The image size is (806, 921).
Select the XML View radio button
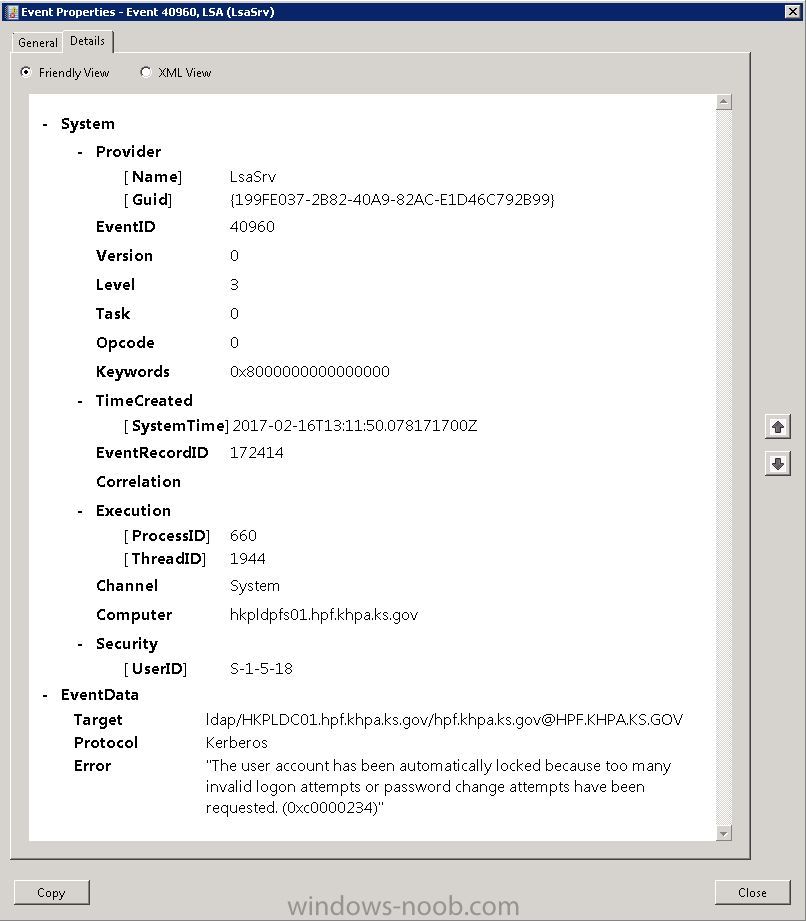(146, 72)
